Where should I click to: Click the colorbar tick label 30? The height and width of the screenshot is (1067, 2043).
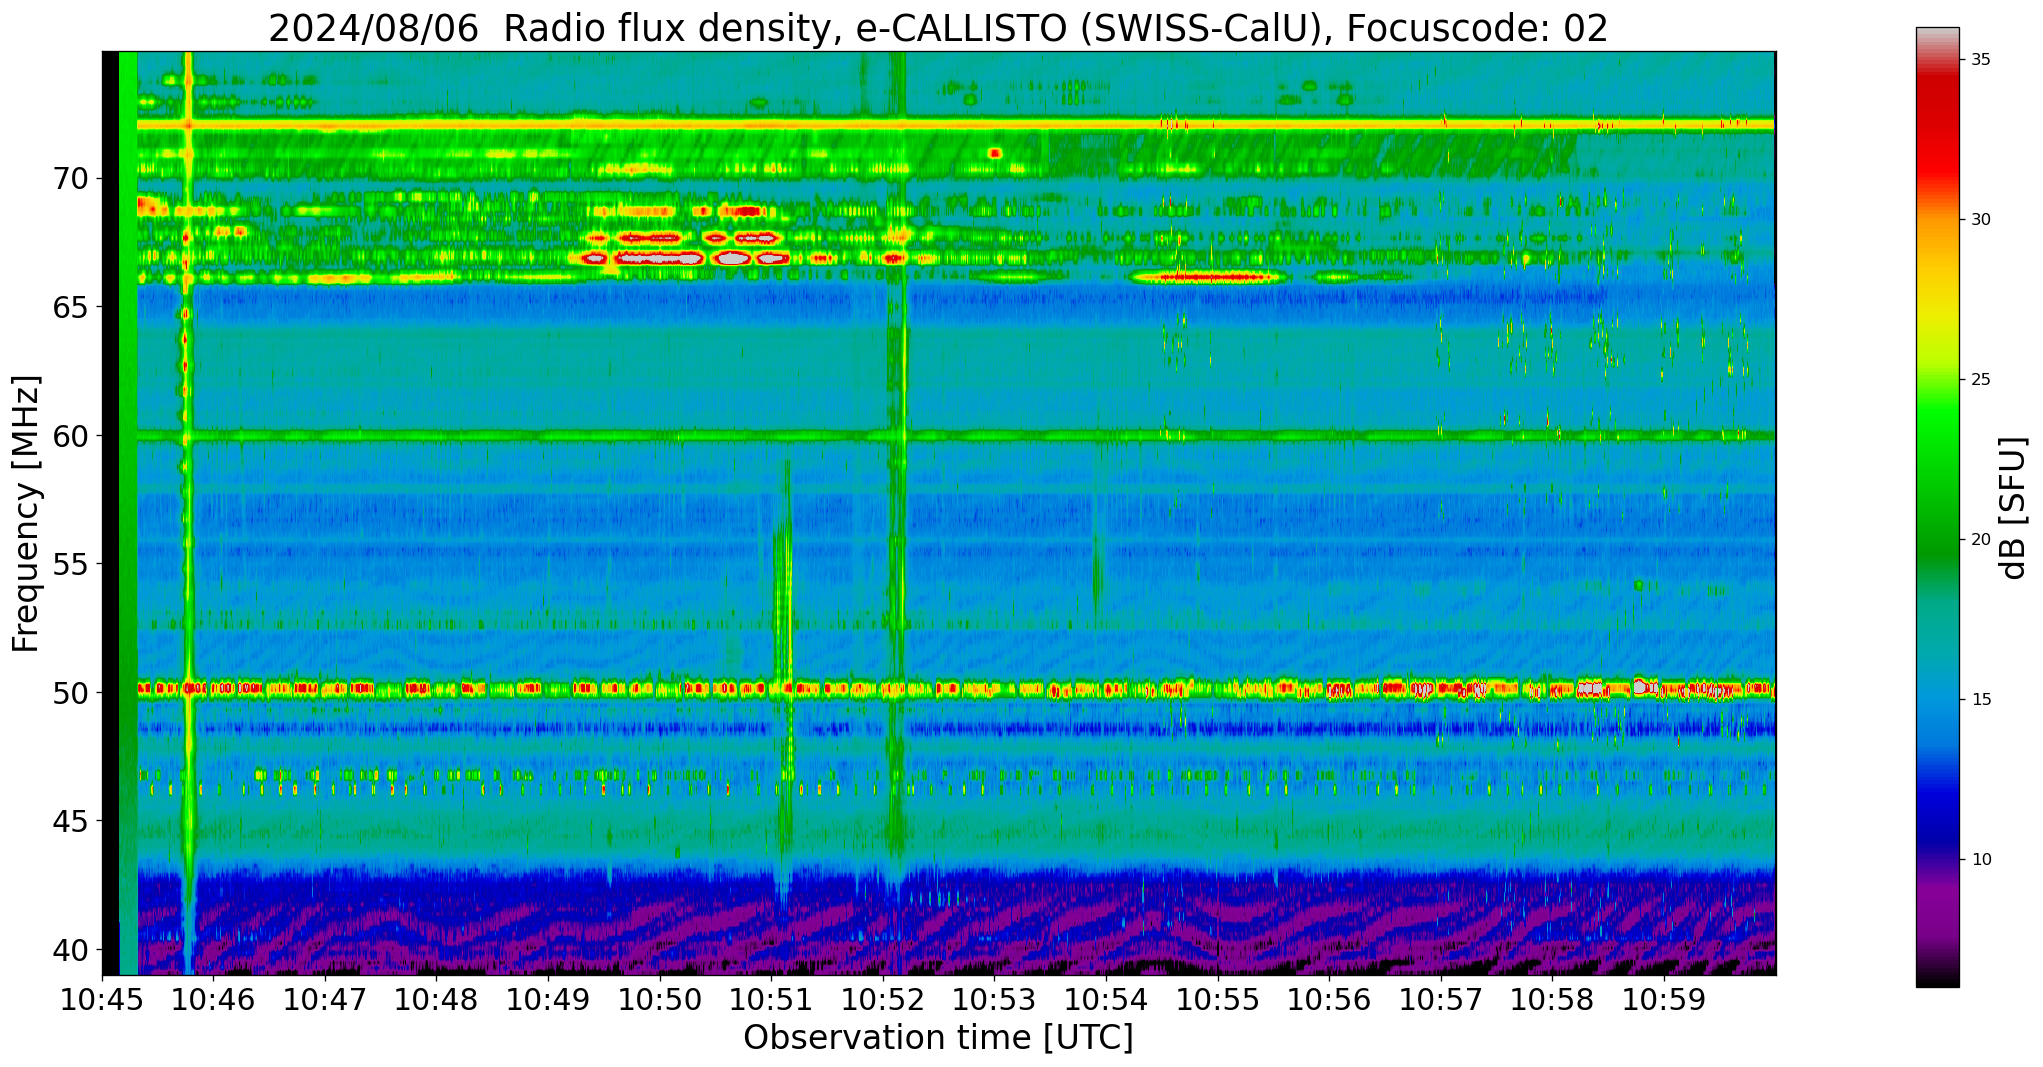click(1981, 220)
